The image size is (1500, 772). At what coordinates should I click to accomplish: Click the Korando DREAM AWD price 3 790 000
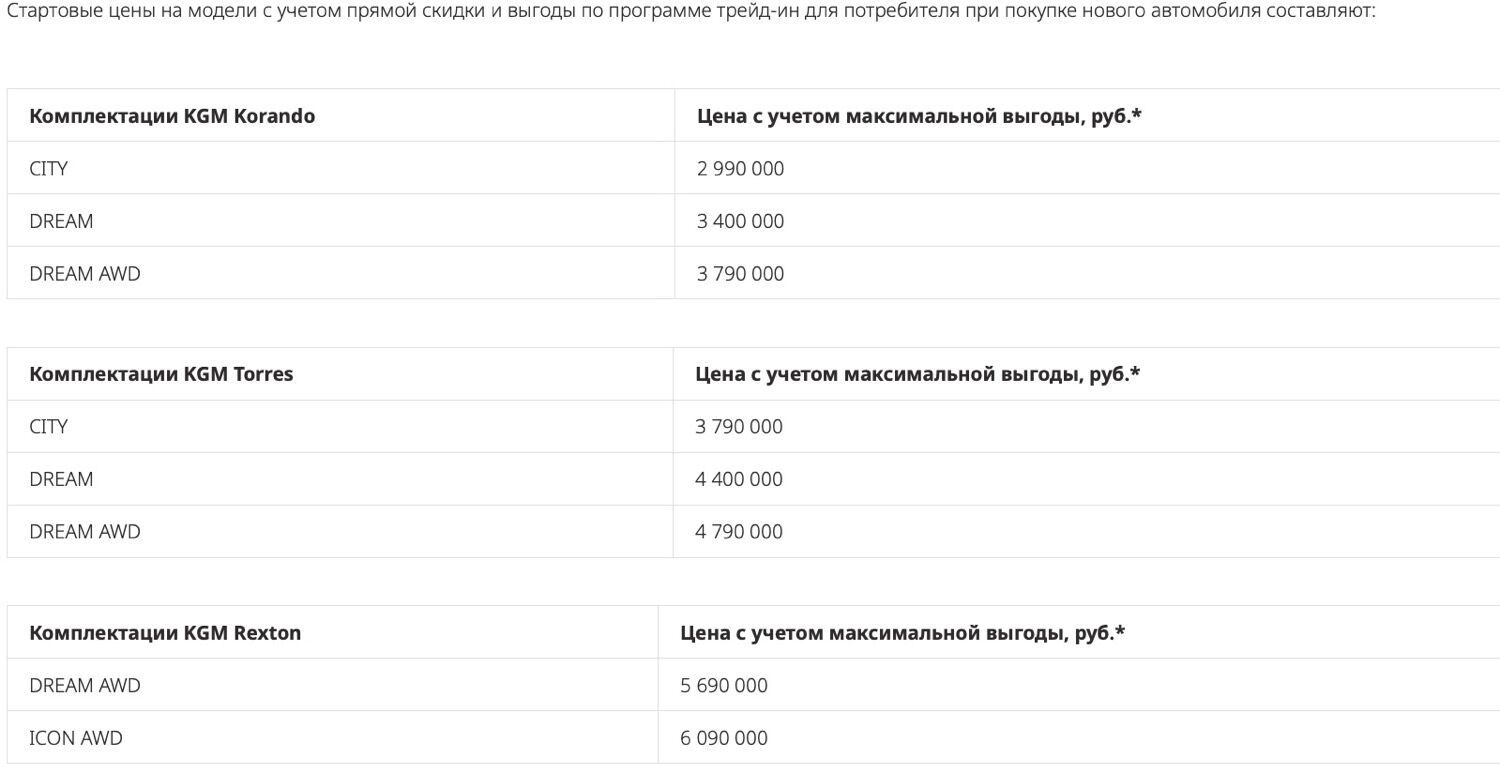pos(741,274)
